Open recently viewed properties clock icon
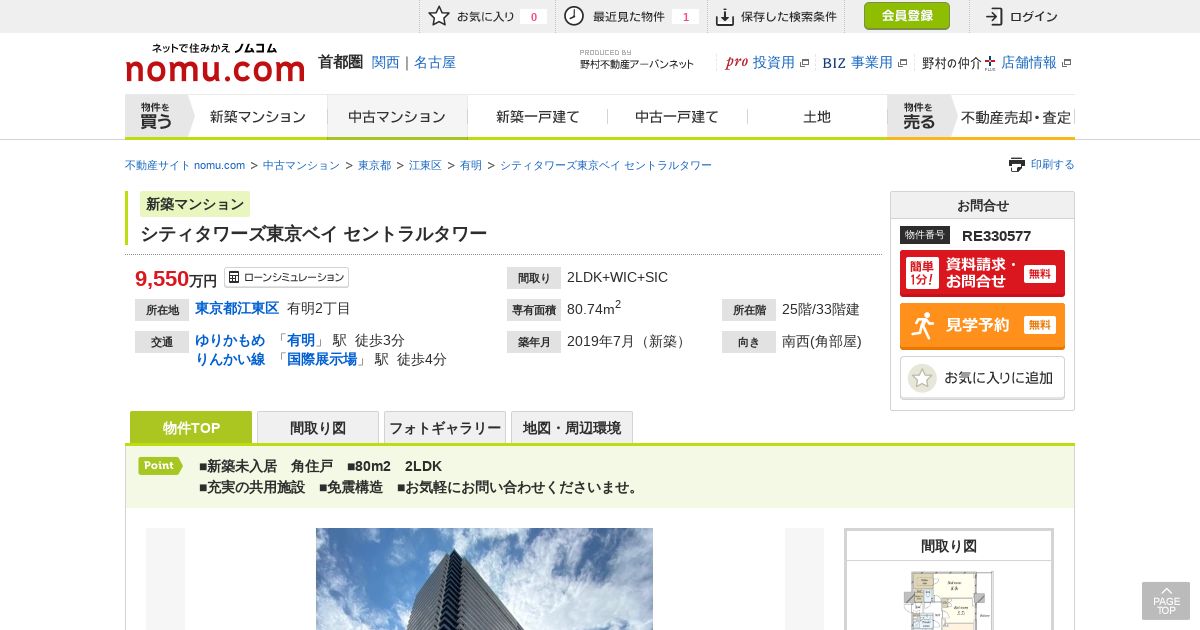The height and width of the screenshot is (630, 1200). [x=574, y=16]
